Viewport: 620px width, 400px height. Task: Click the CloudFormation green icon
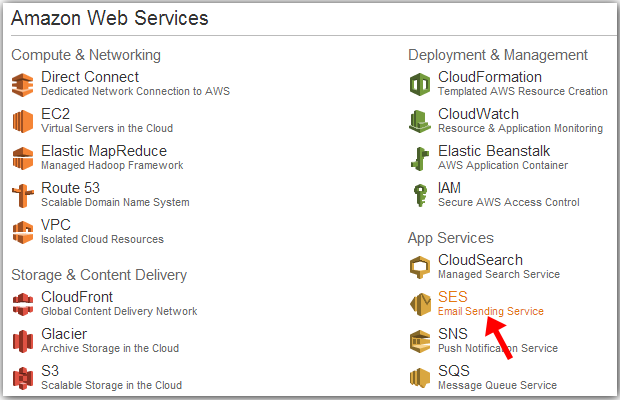(x=420, y=85)
